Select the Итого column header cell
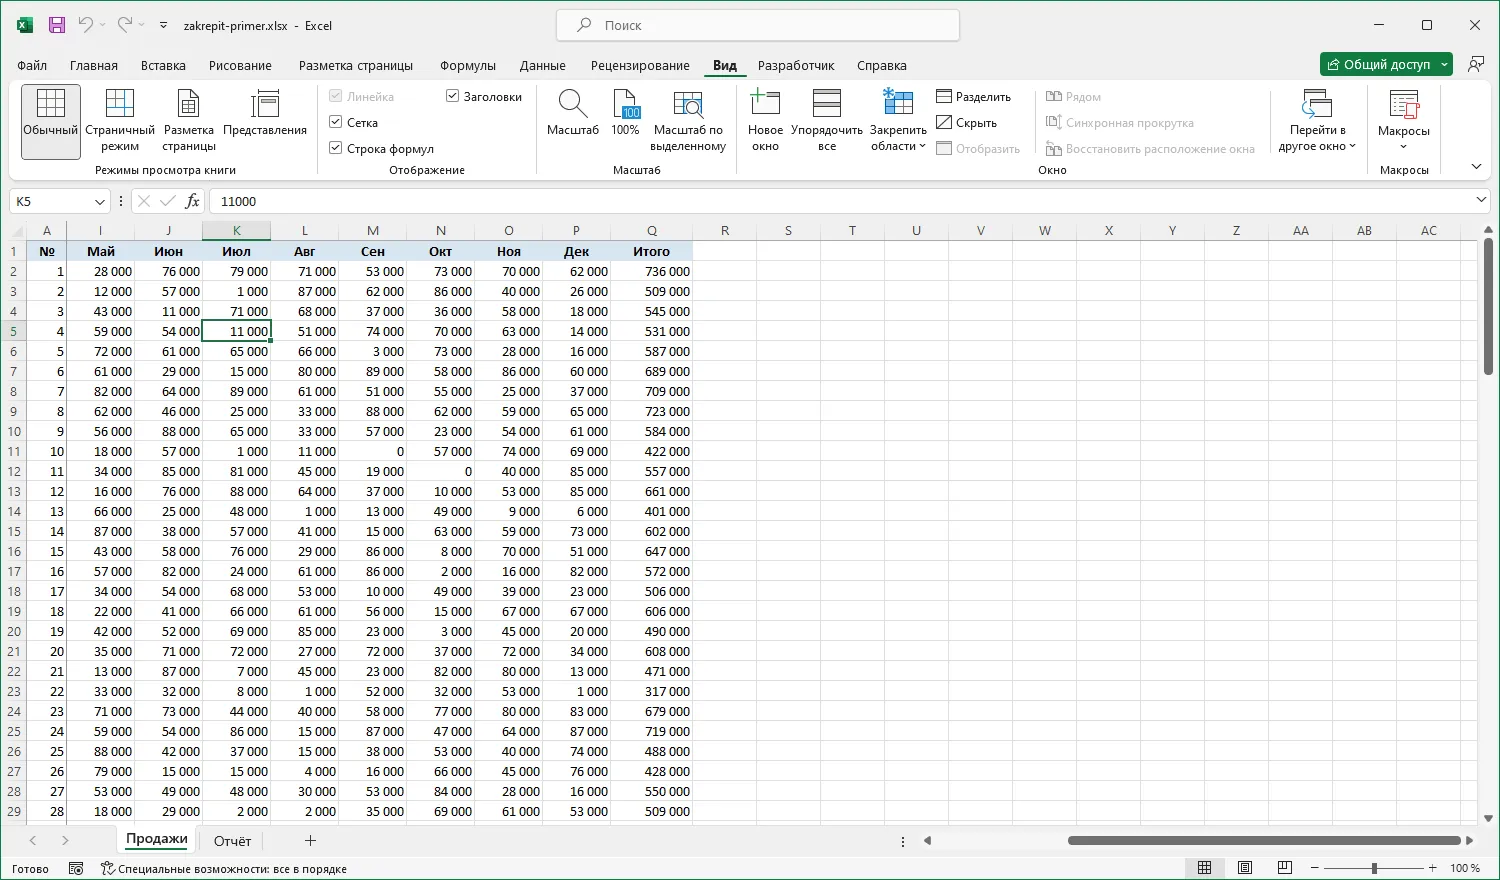This screenshot has height=880, width=1500. click(x=651, y=251)
